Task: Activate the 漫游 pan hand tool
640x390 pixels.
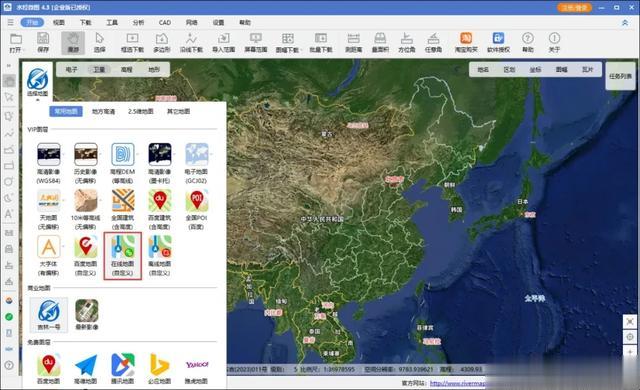Action: (x=73, y=42)
